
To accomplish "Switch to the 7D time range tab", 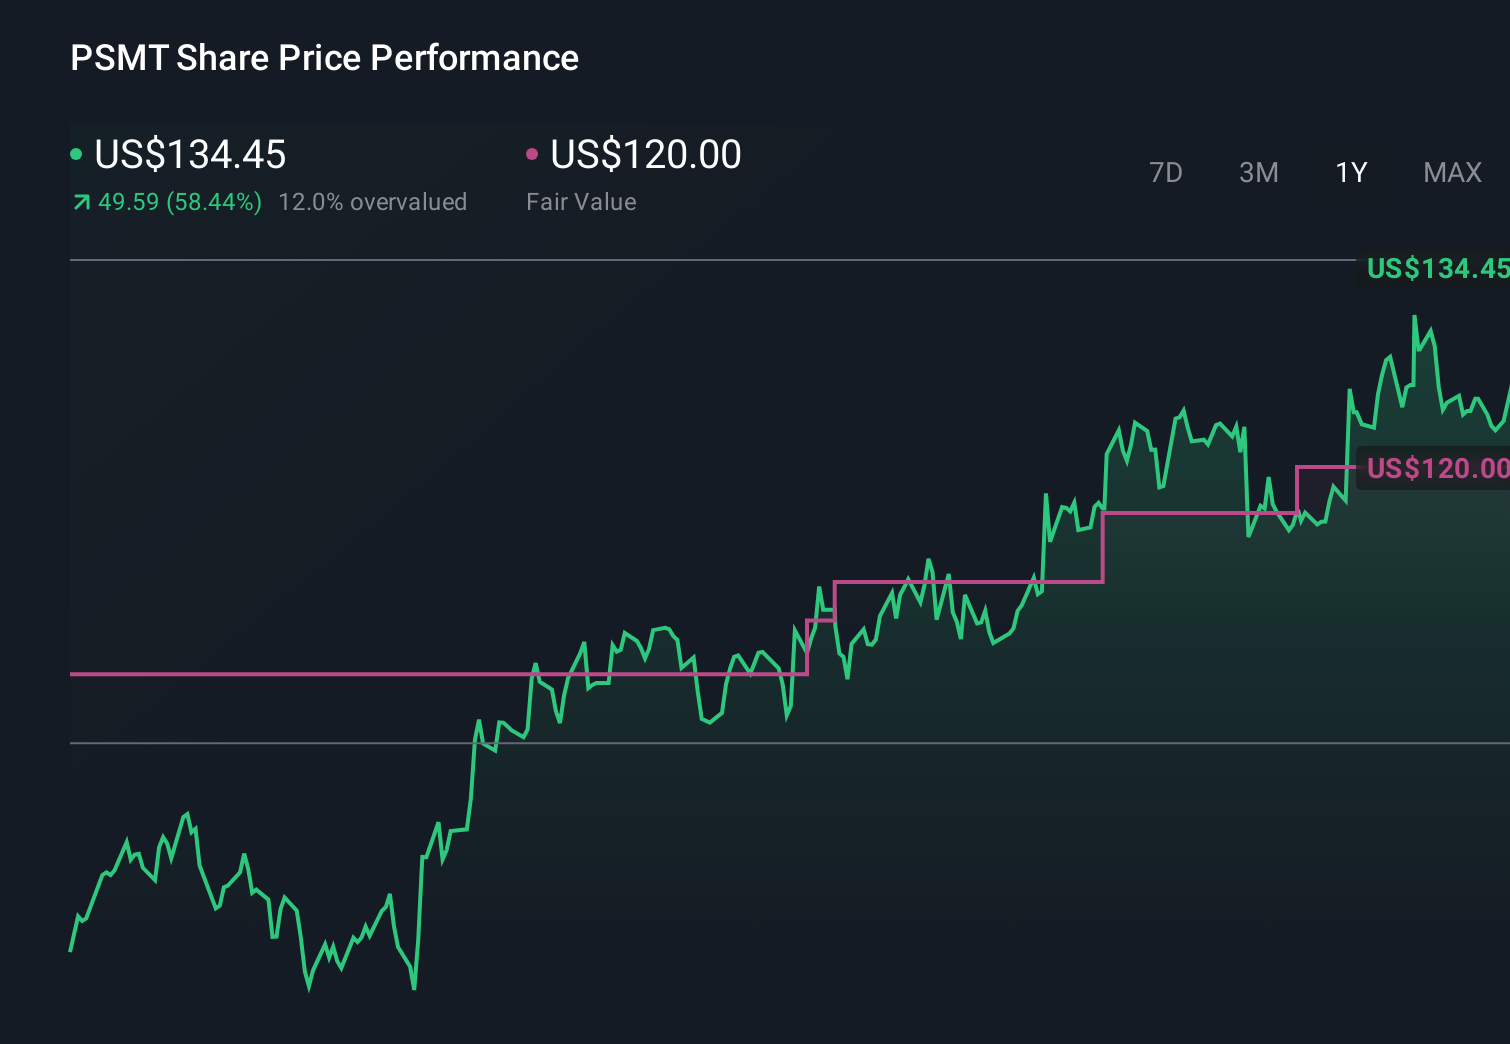I will [x=1167, y=172].
